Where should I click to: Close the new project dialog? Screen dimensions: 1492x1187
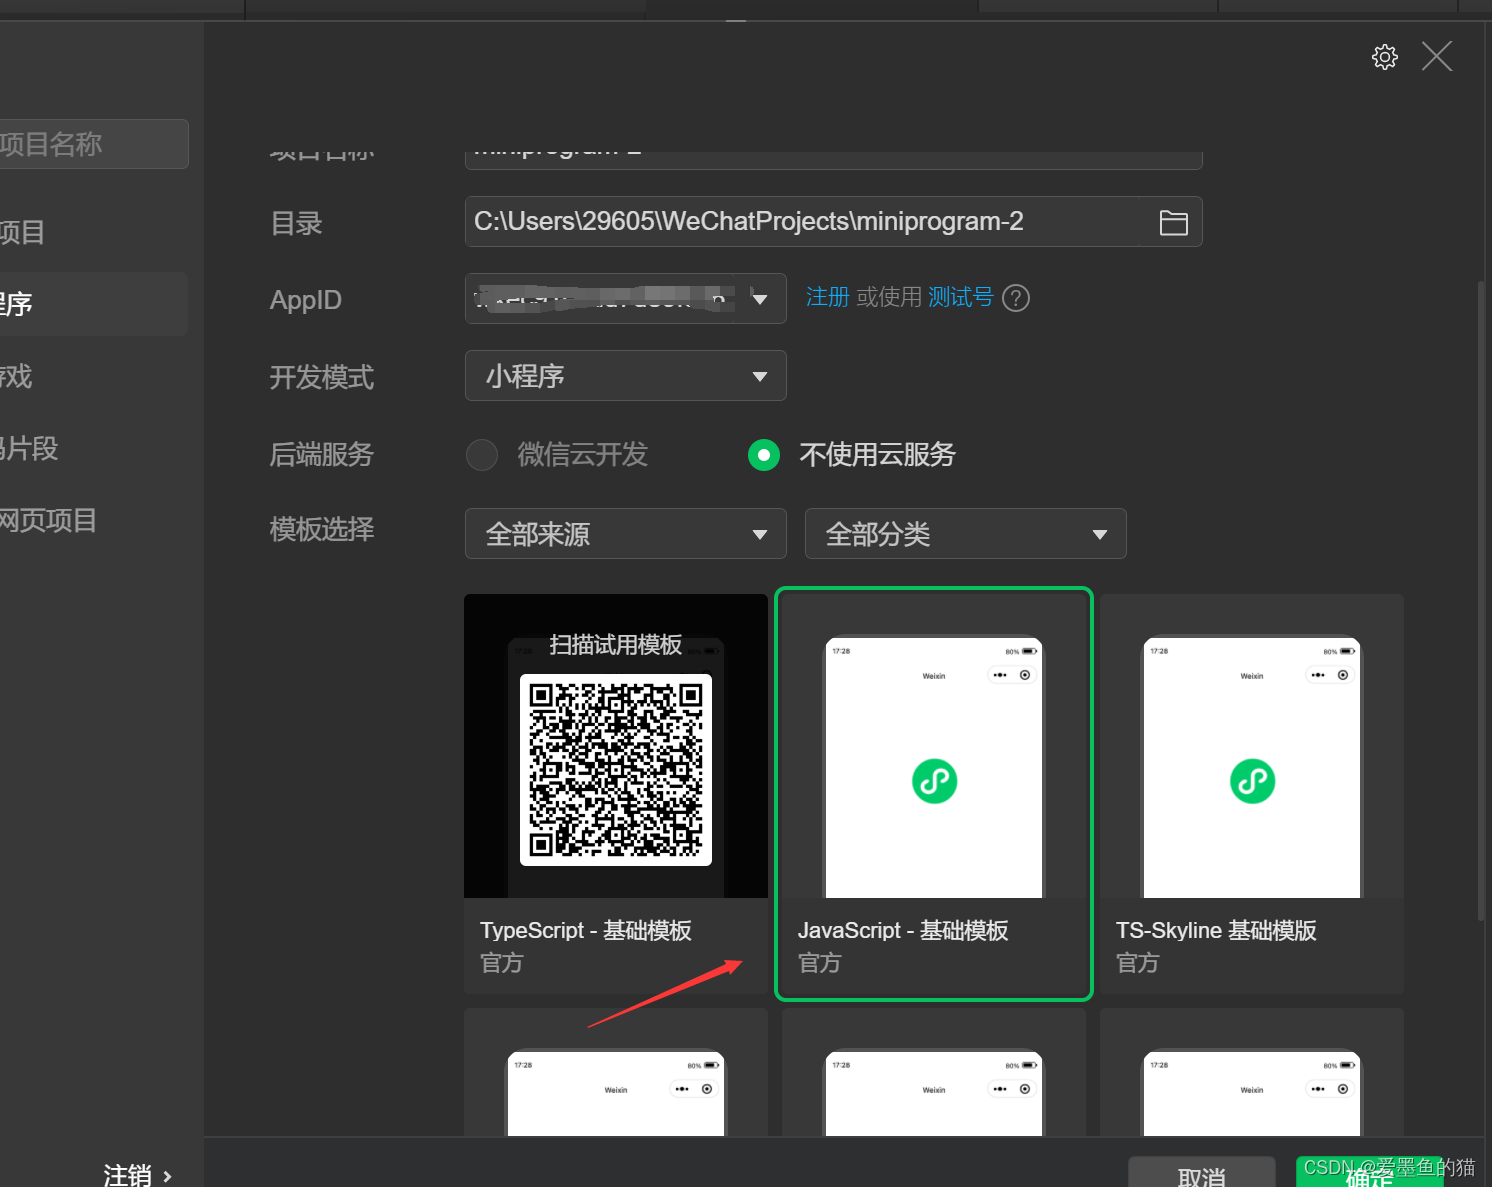coord(1437,56)
